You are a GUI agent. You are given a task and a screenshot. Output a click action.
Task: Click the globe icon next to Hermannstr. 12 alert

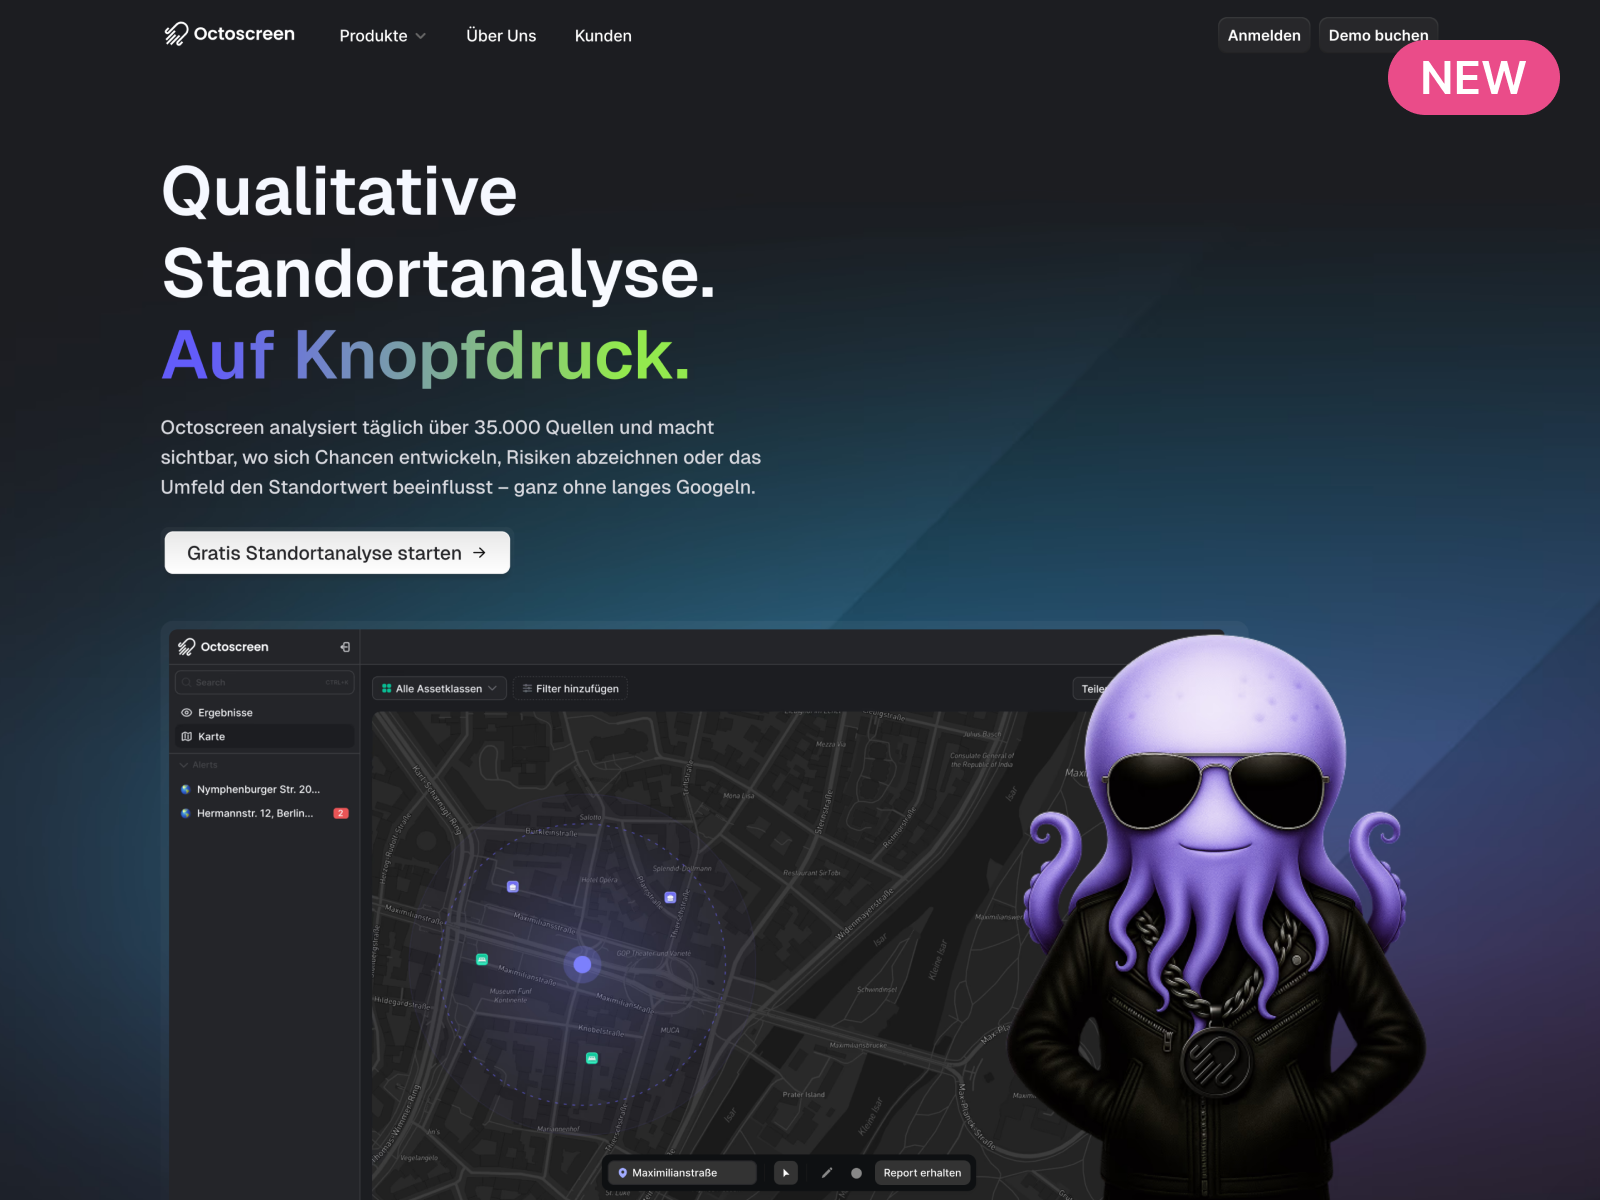(x=185, y=813)
